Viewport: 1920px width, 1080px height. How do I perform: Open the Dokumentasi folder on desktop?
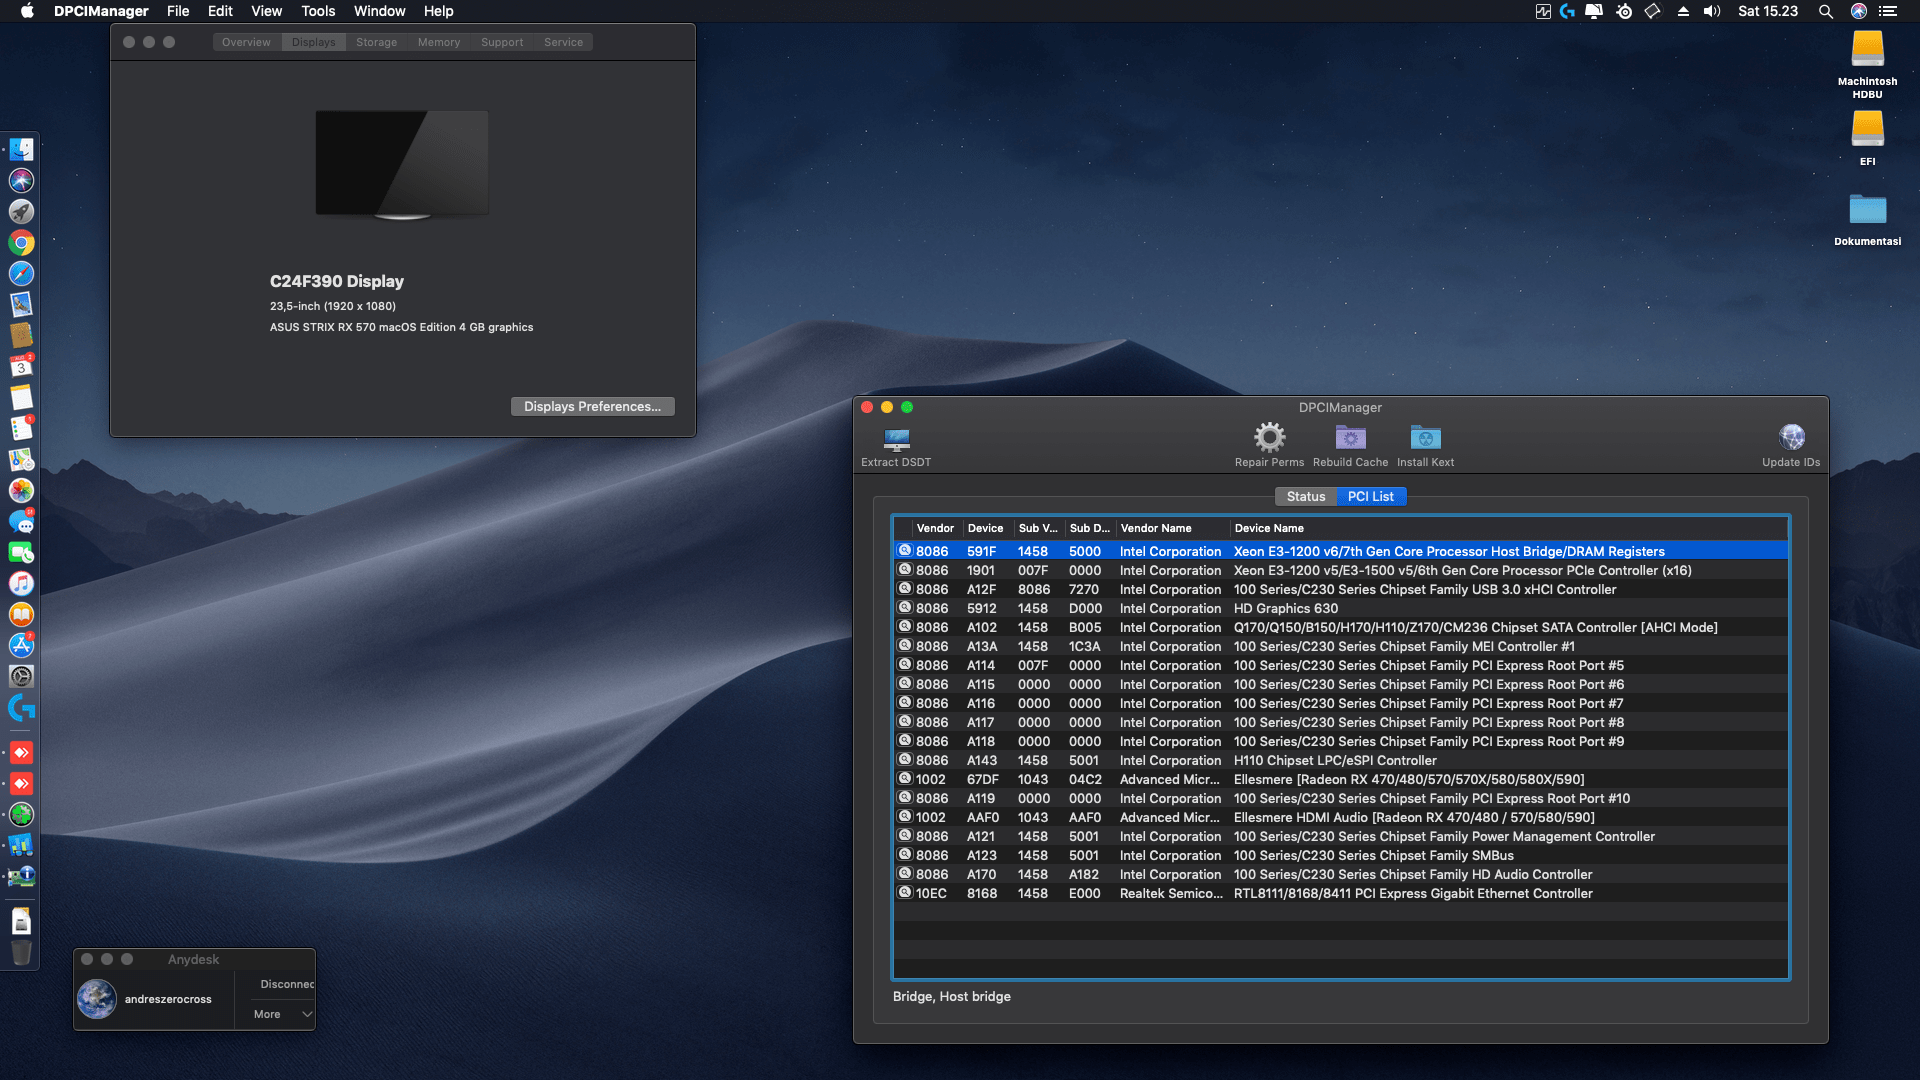click(x=1867, y=211)
